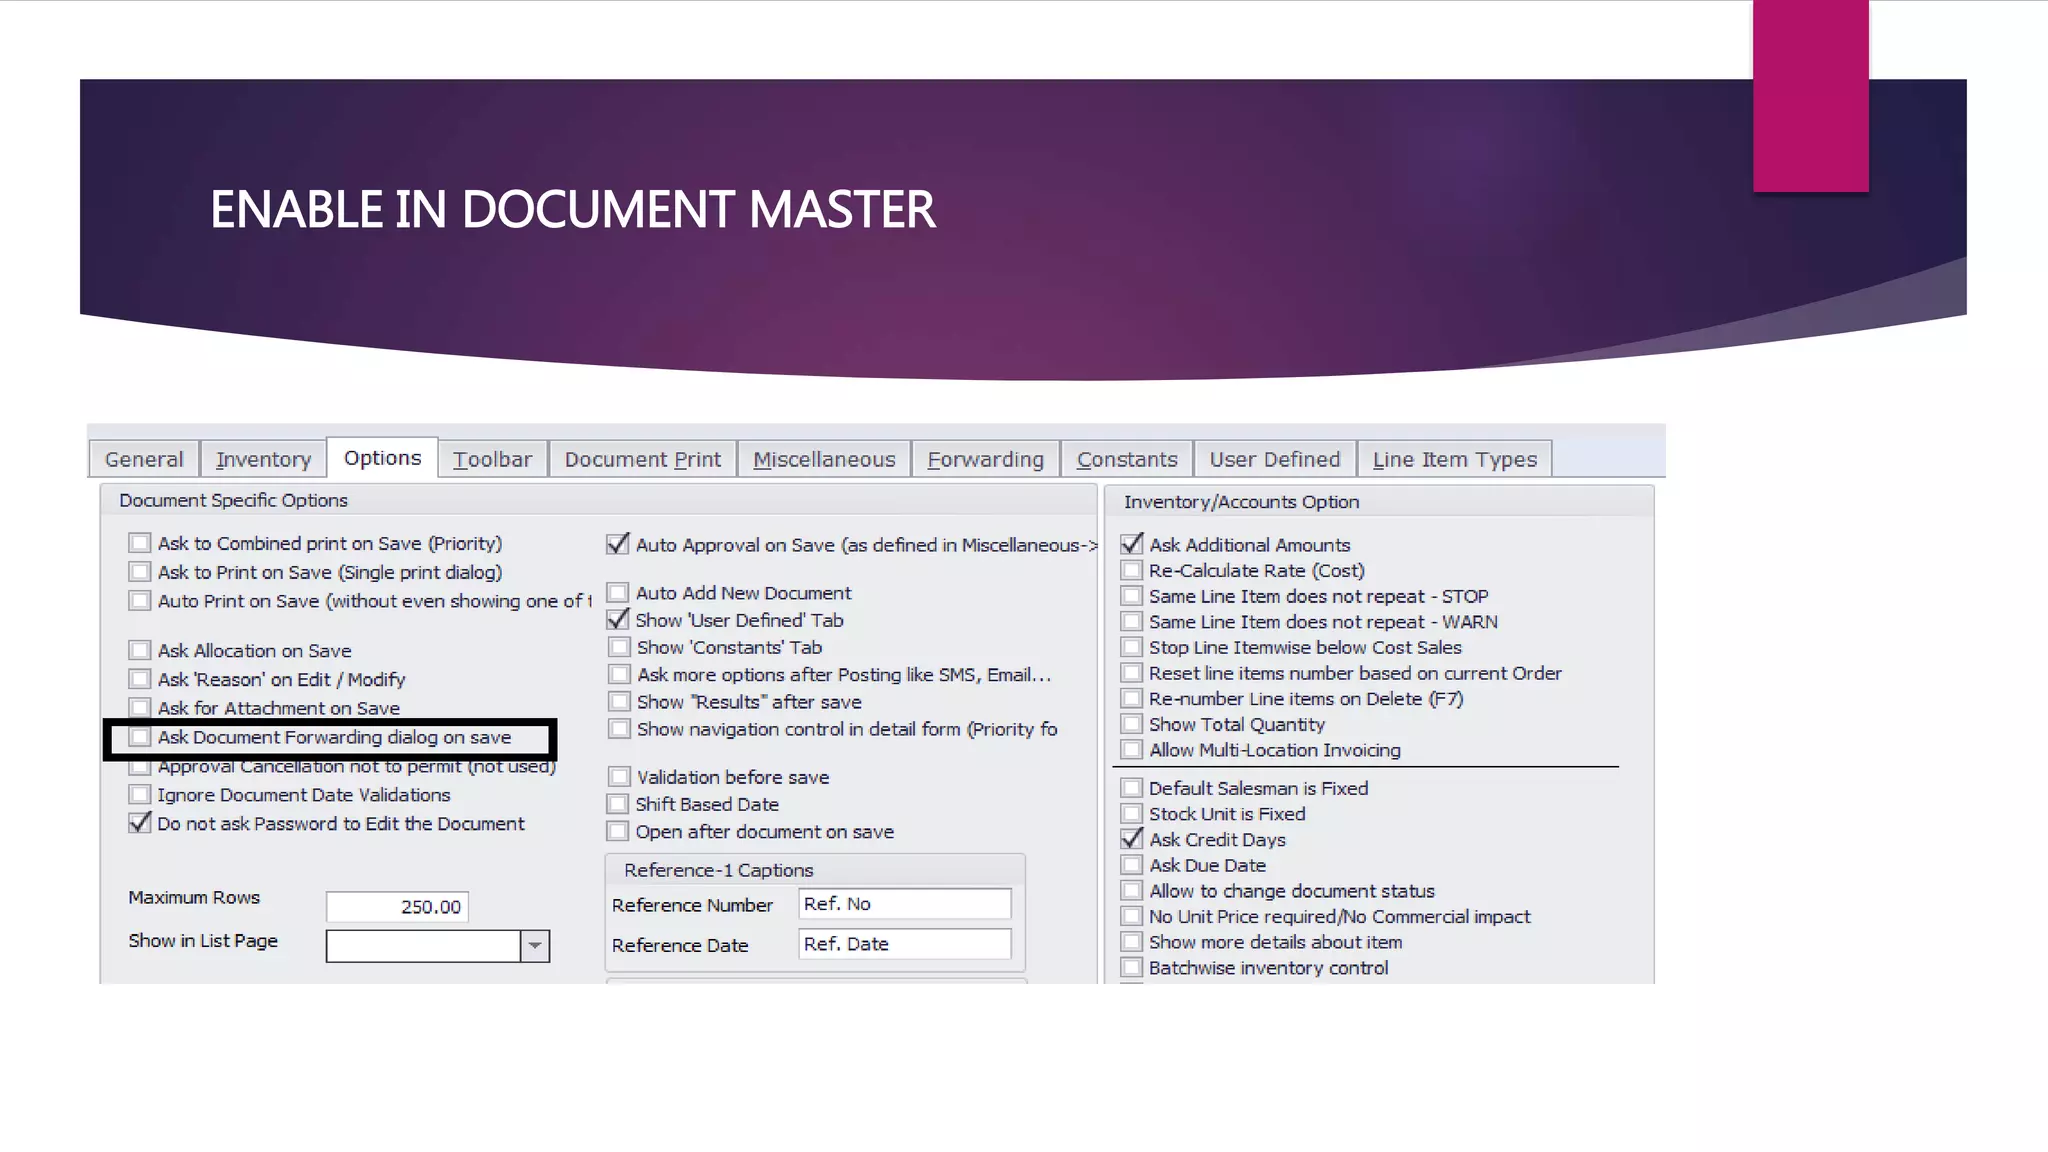Open the Line Item Types tab

pyautogui.click(x=1454, y=459)
